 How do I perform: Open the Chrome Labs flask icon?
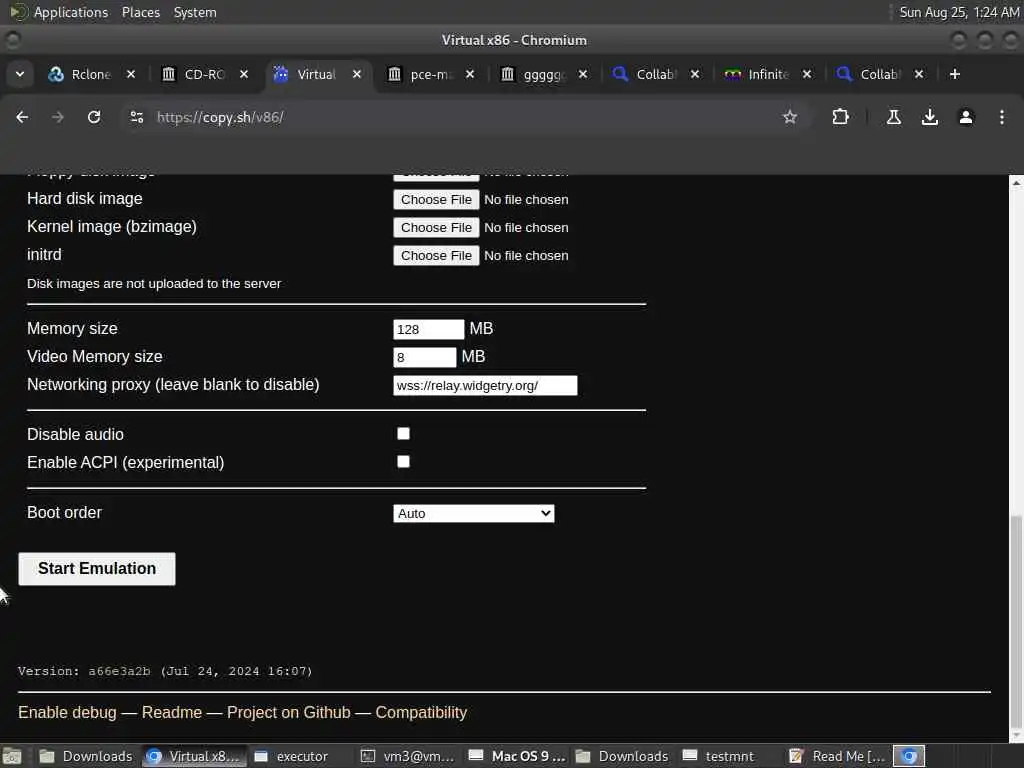point(893,117)
